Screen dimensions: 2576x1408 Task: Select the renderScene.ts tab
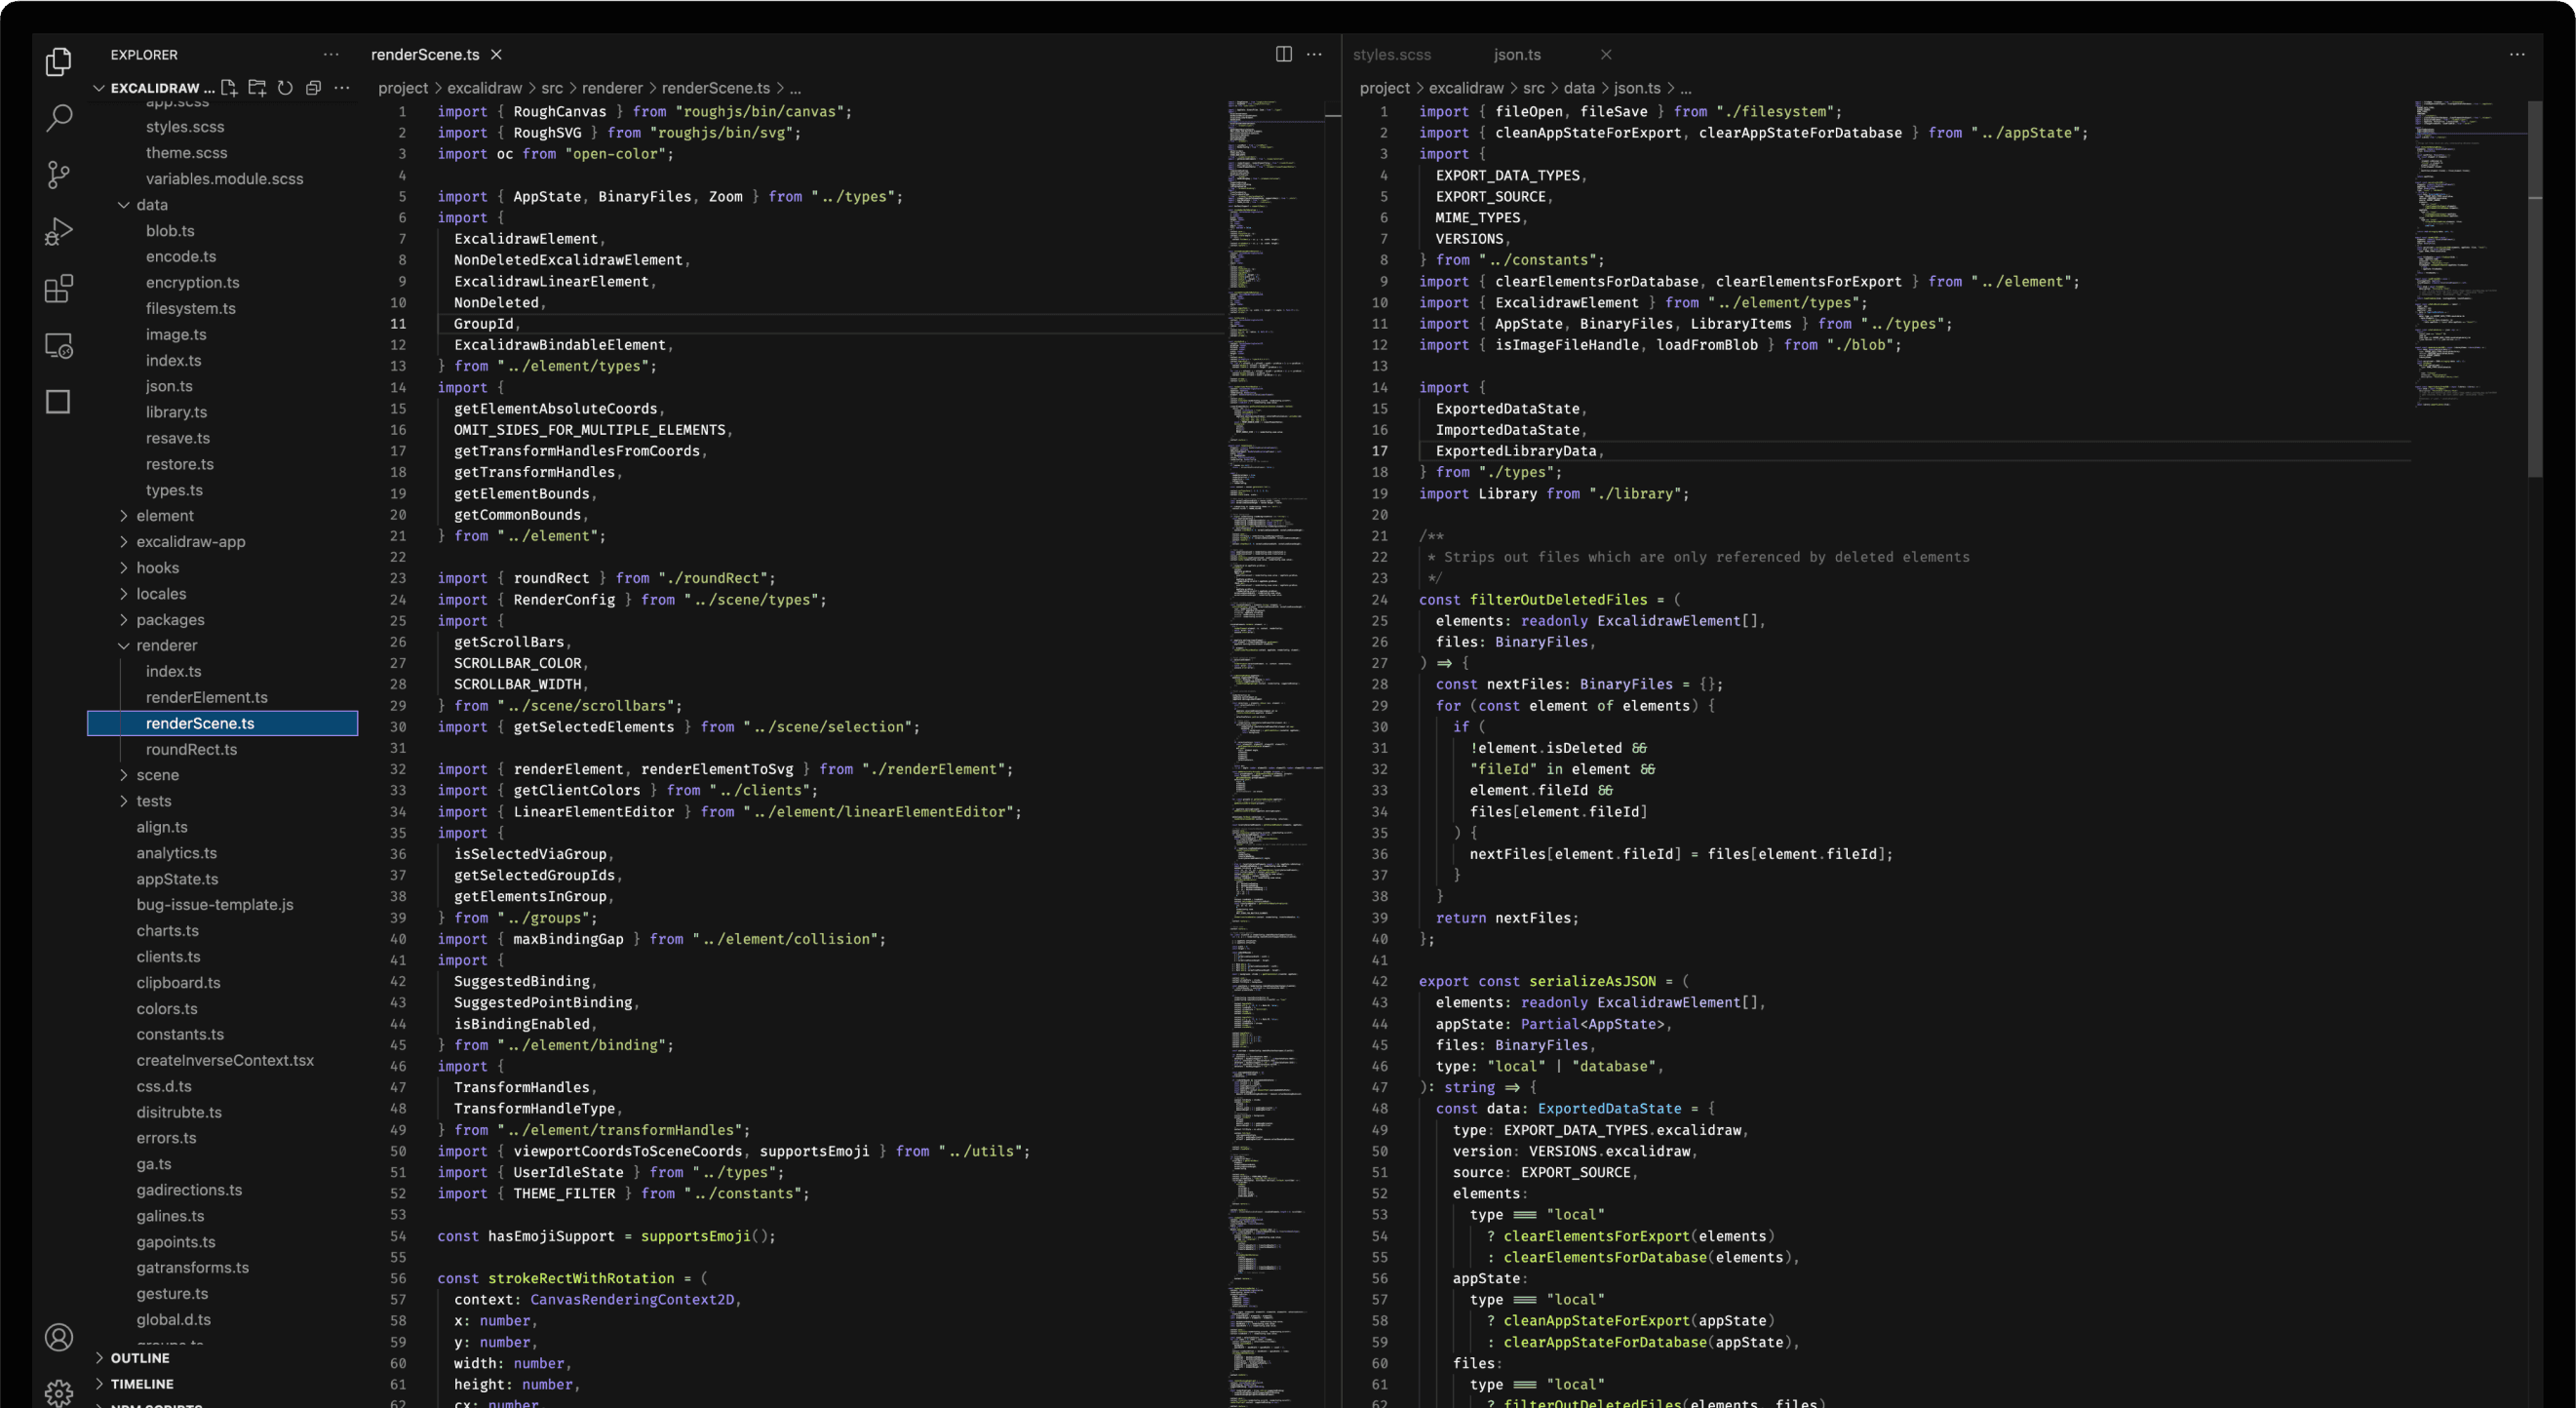pos(421,54)
